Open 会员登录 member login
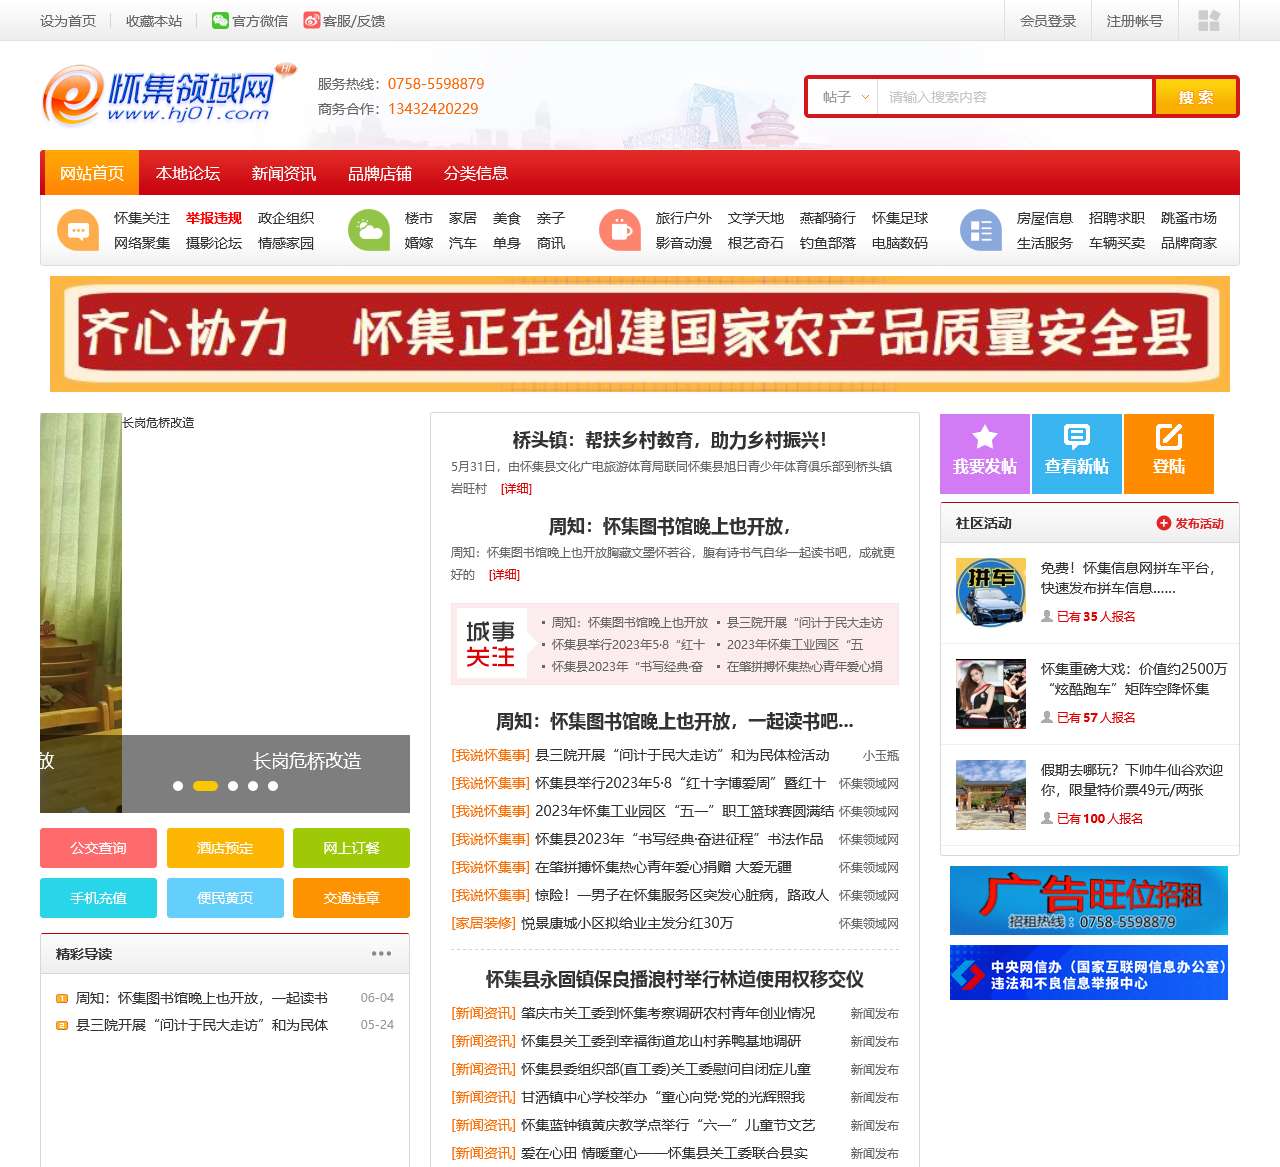The width and height of the screenshot is (1280, 1167). [1047, 20]
